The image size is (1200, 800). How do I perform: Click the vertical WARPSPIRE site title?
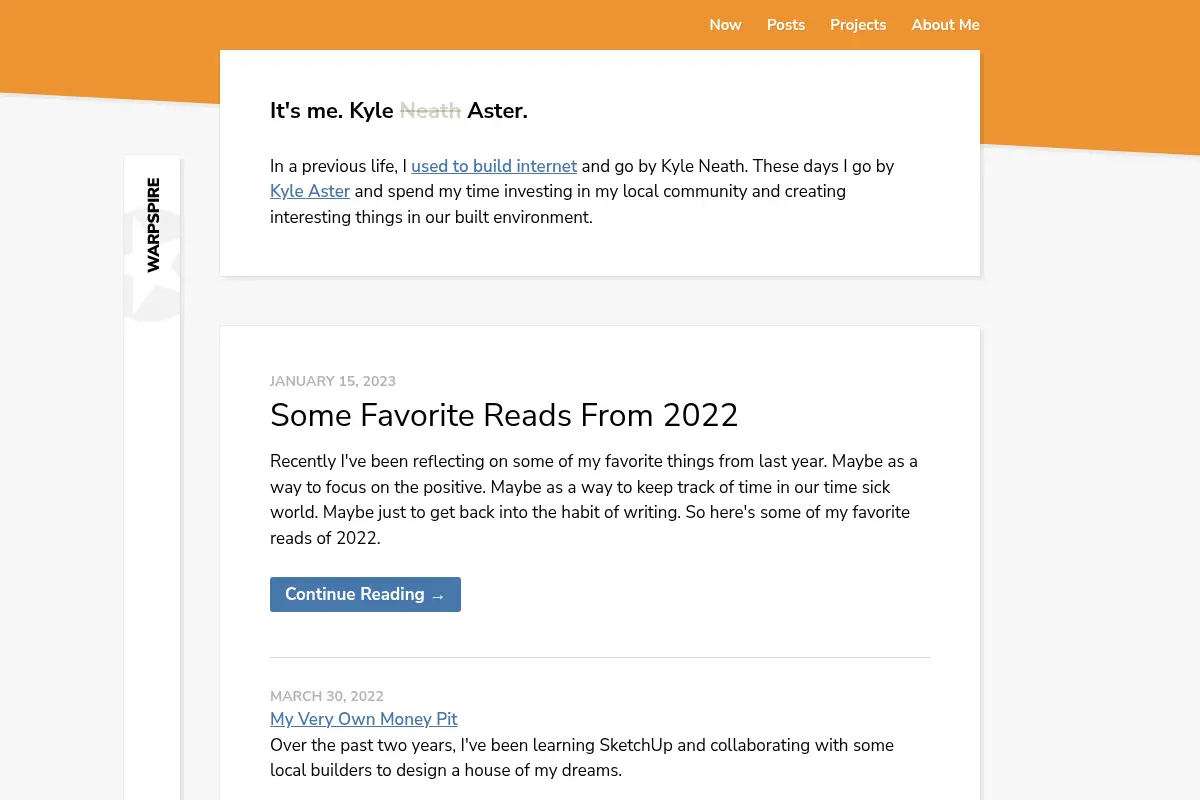coord(153,225)
